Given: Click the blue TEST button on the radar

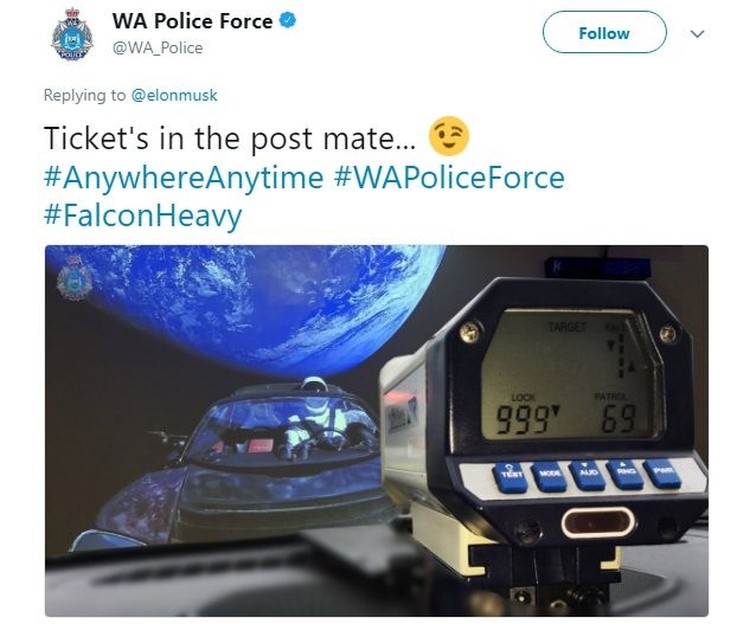Looking at the screenshot, I should tap(510, 476).
